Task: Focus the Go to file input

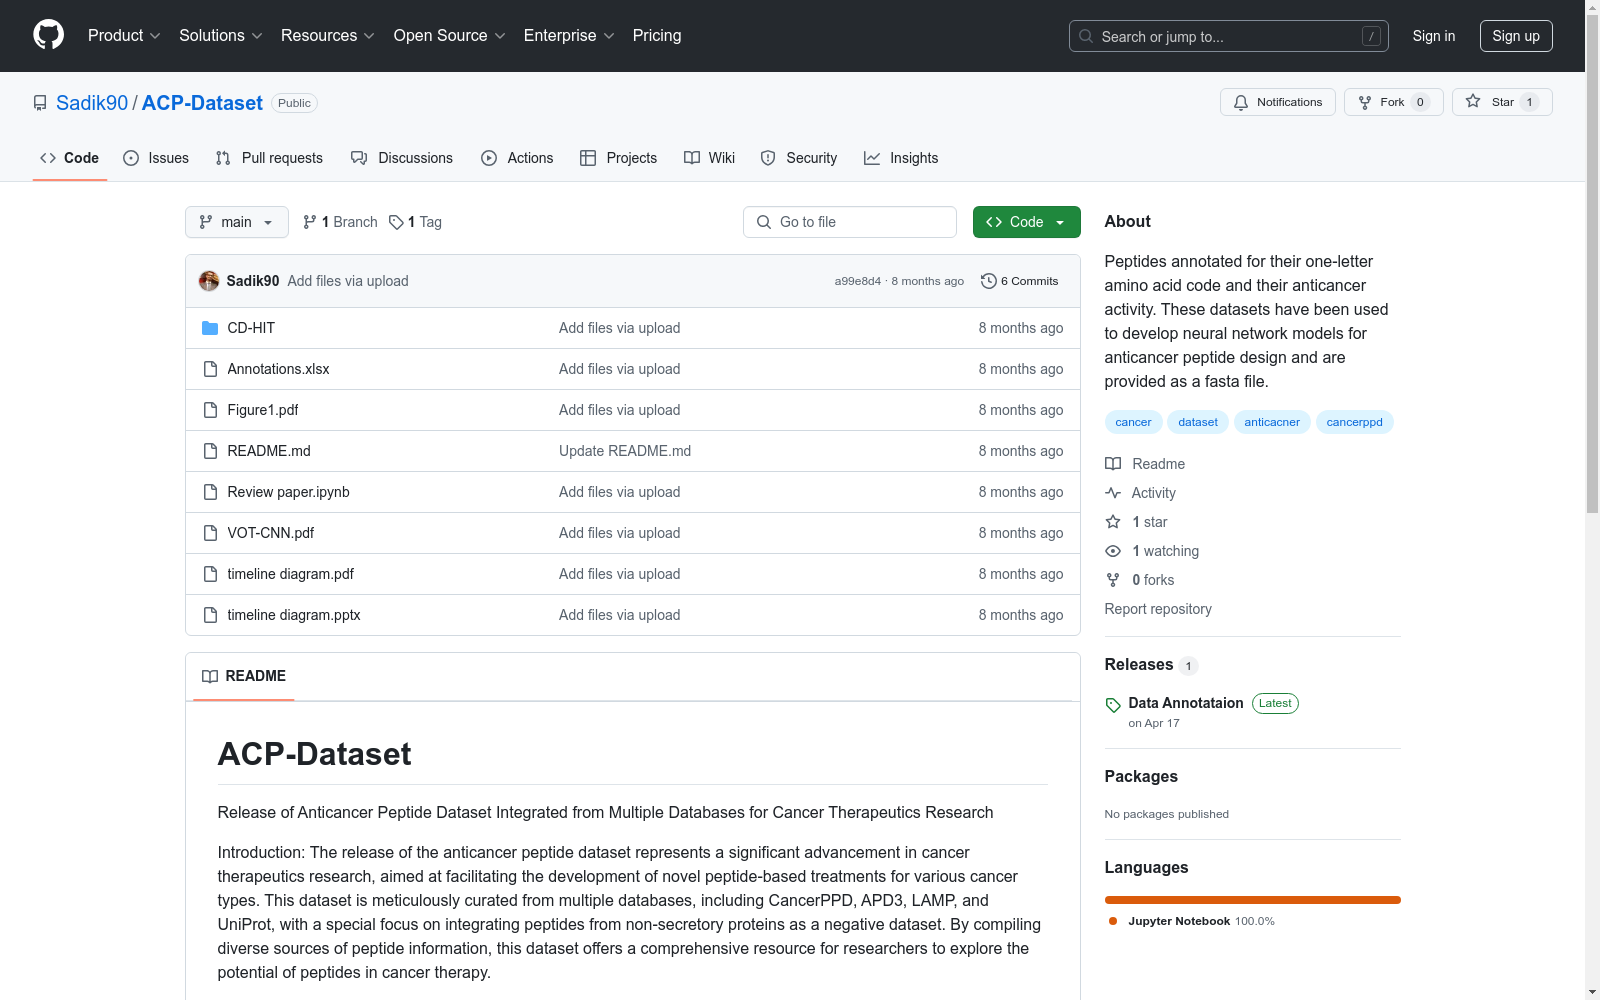Action: (850, 222)
